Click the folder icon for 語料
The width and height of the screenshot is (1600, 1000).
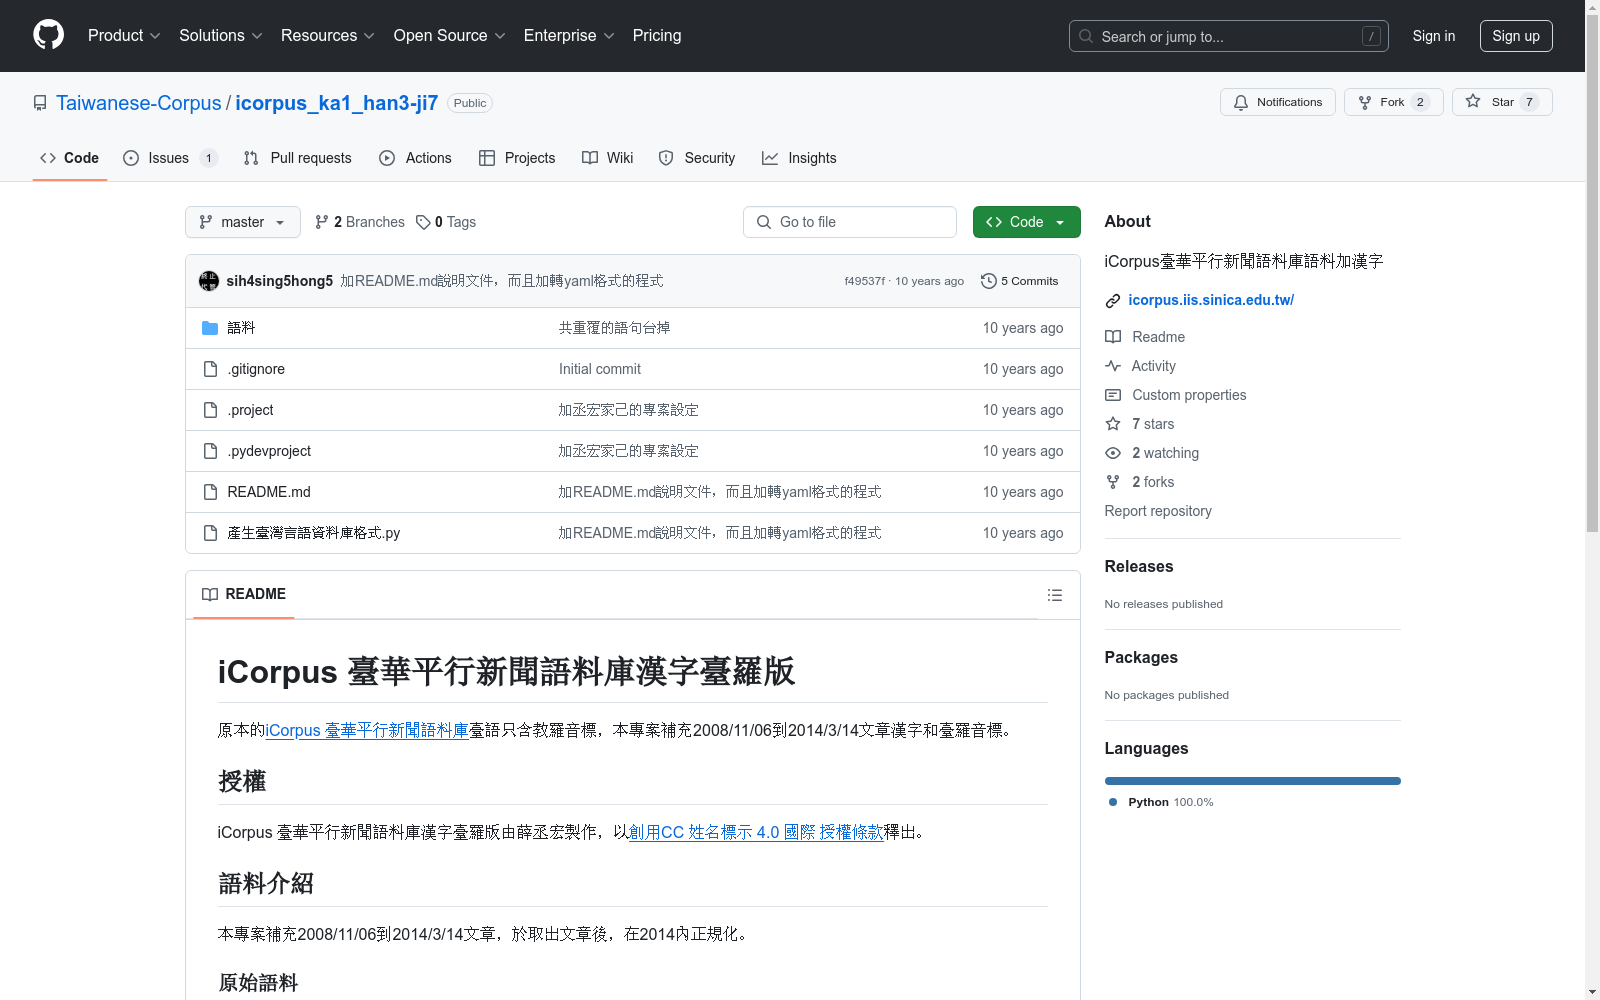210,328
